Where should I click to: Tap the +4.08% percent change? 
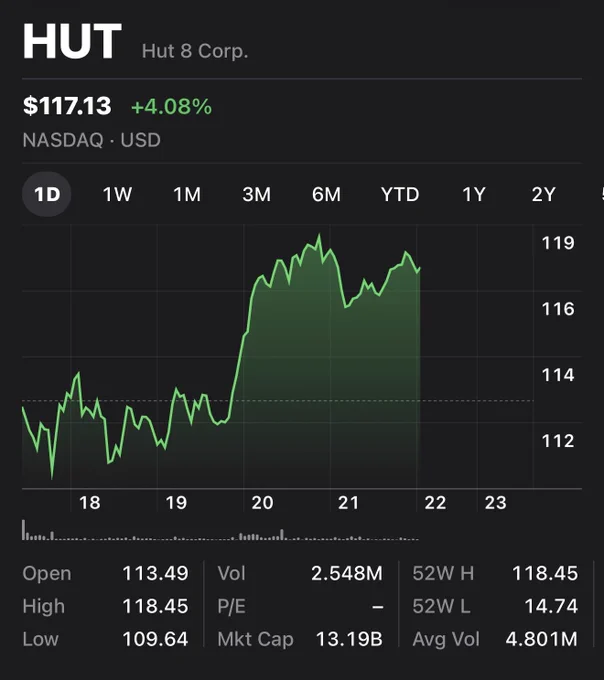(x=172, y=107)
